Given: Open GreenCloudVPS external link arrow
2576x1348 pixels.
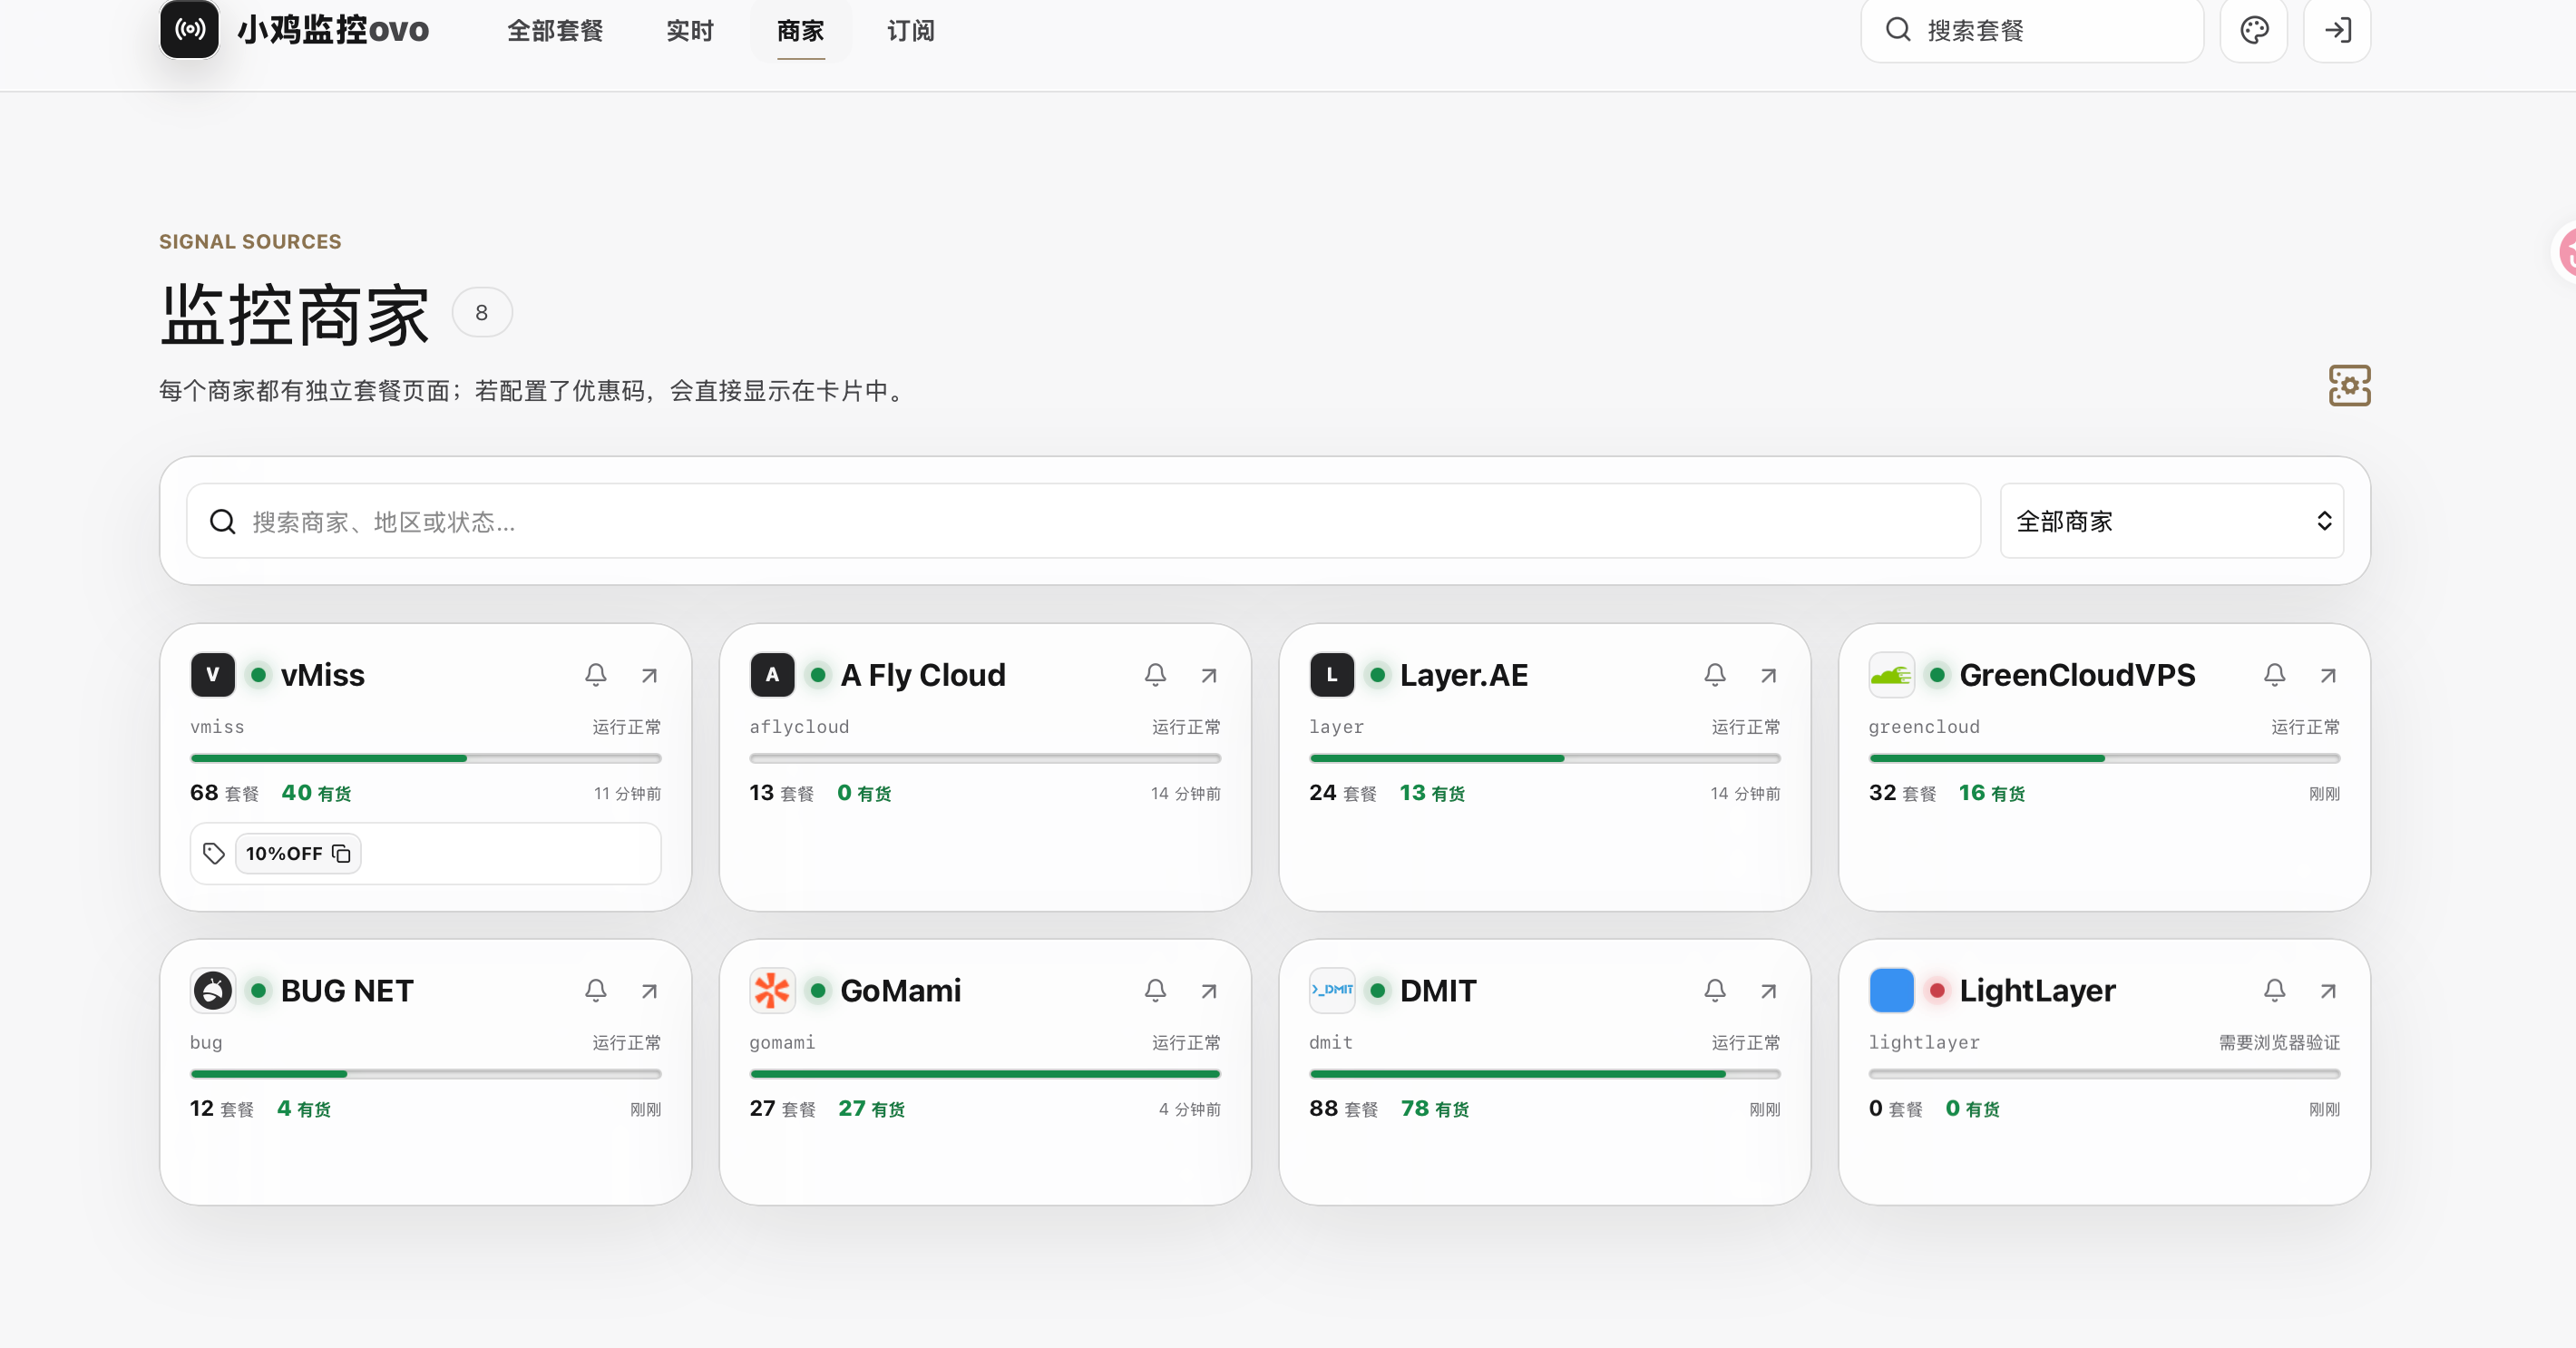Looking at the screenshot, I should 2328,675.
